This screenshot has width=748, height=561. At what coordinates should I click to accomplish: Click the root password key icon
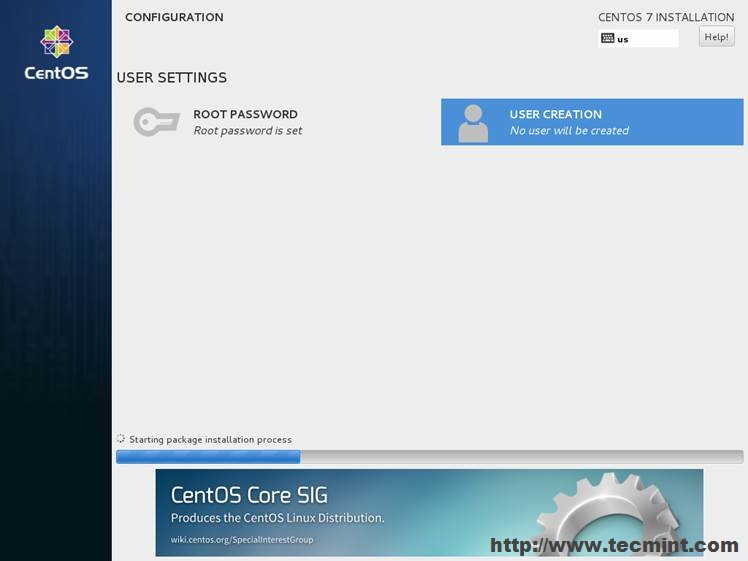point(156,122)
